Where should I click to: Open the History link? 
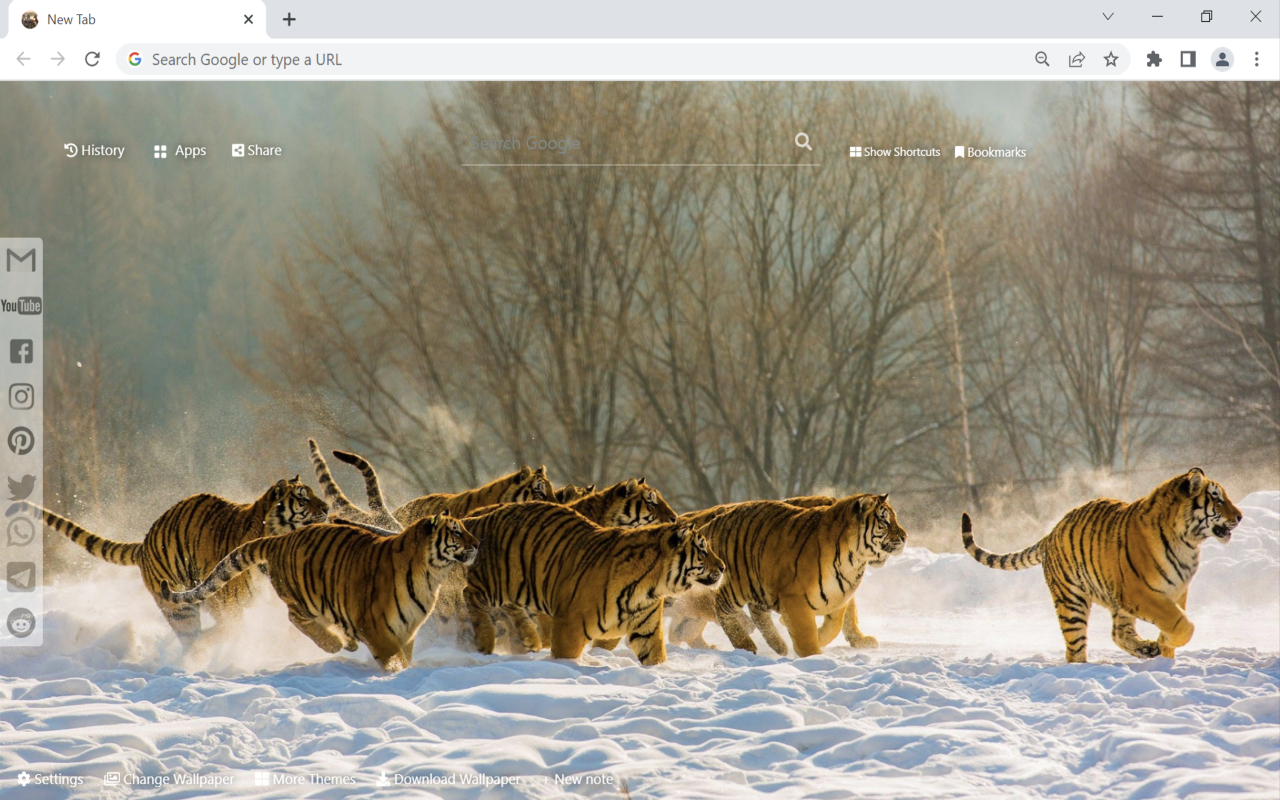tap(94, 150)
